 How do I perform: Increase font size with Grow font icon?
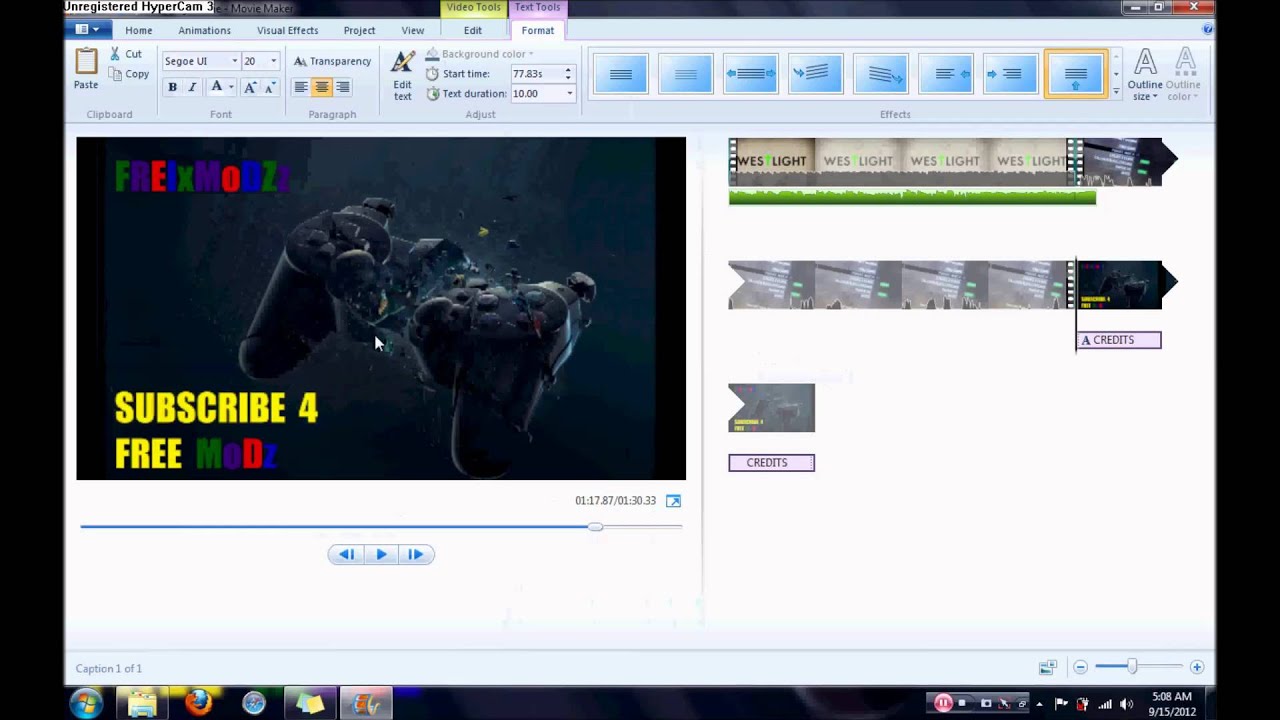[x=250, y=87]
